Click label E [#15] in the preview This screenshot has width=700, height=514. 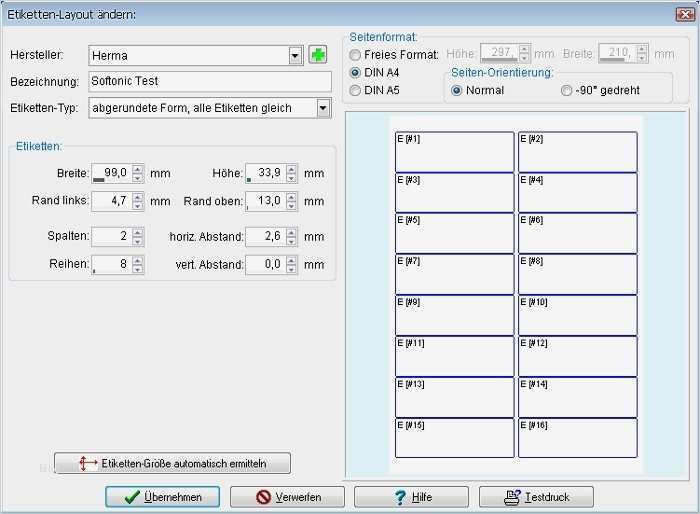click(454, 438)
